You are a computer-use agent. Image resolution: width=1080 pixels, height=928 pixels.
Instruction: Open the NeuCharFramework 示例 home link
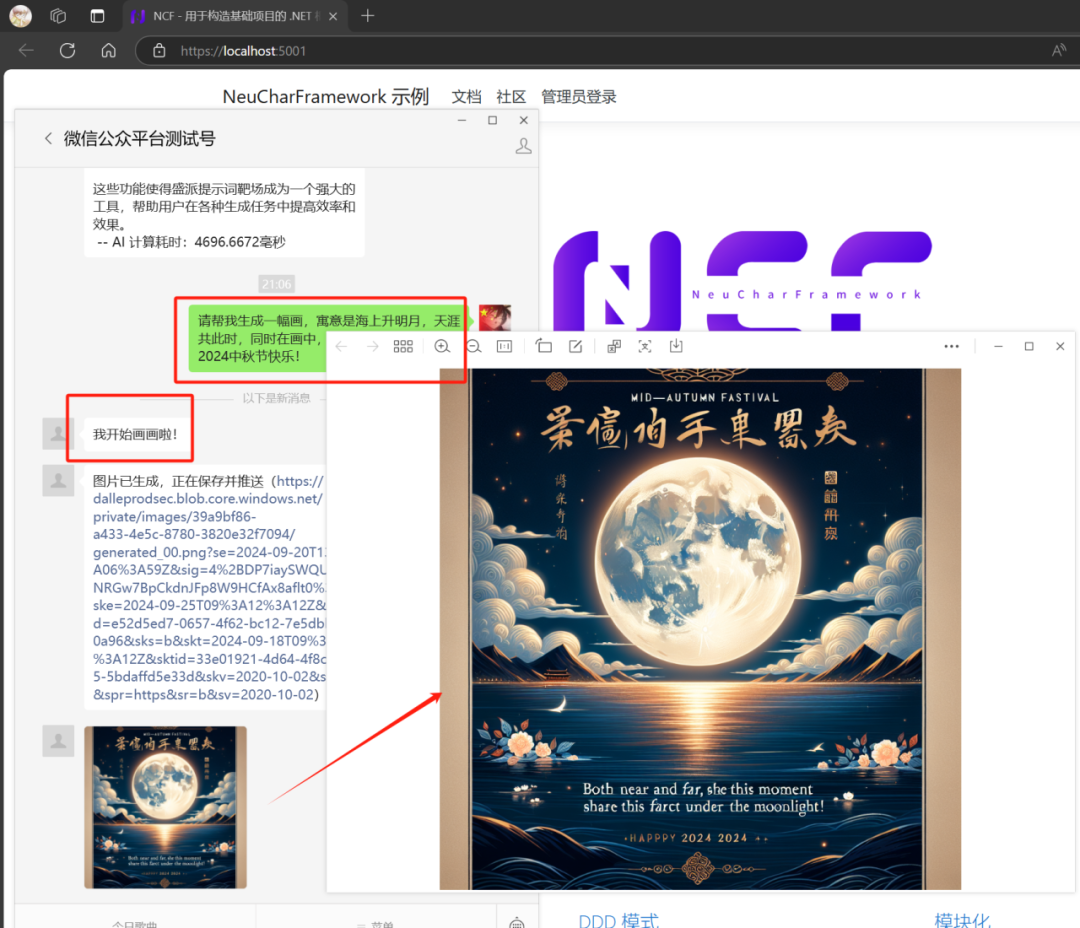pos(325,96)
